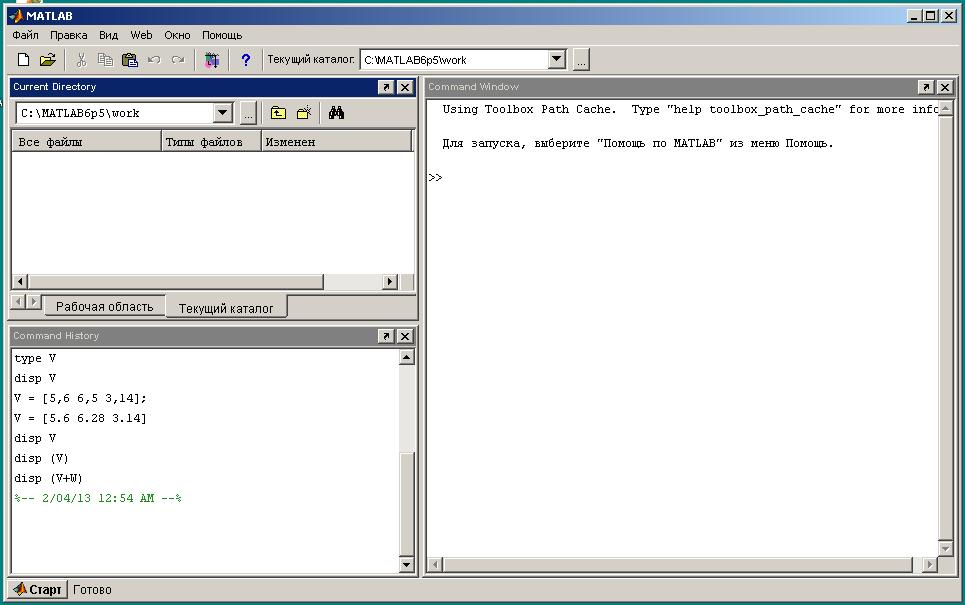Create new folder icon in Current Directory

(304, 113)
